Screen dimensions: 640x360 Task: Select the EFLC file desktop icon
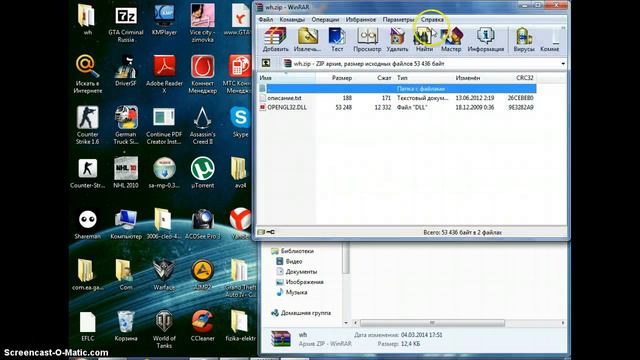pos(87,326)
